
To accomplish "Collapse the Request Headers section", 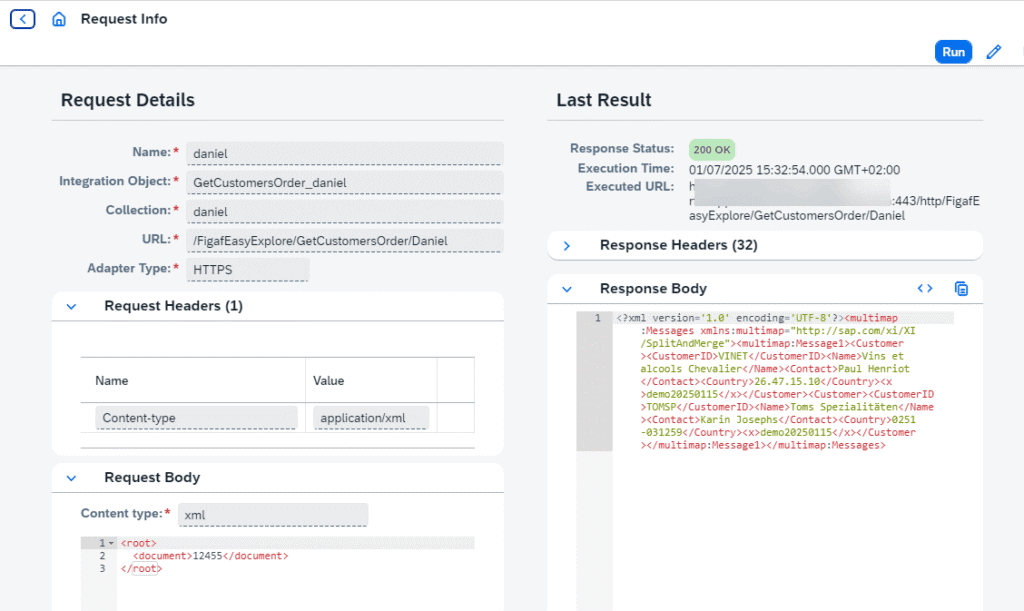I will point(71,306).
